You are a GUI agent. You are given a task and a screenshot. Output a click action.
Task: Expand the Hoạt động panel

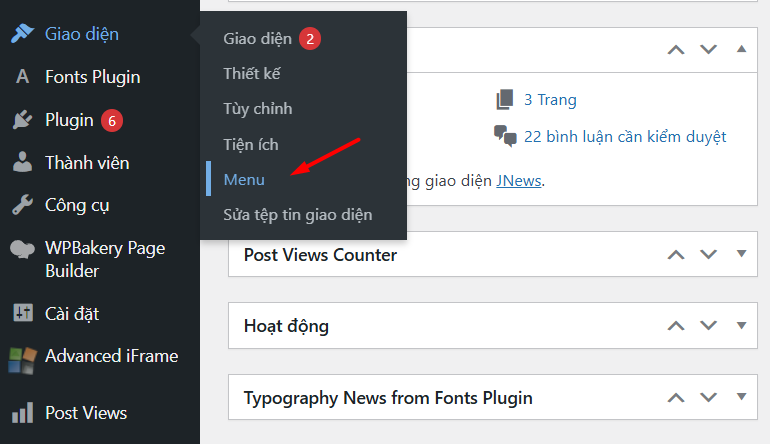click(742, 325)
